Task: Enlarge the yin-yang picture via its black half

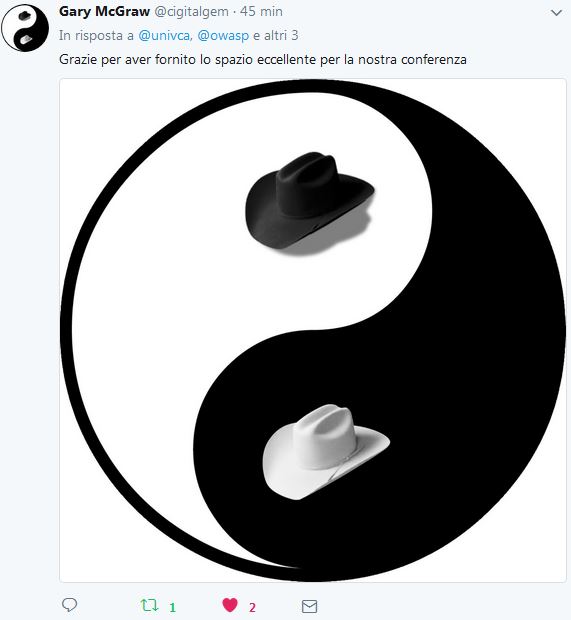Action: [x=475, y=356]
